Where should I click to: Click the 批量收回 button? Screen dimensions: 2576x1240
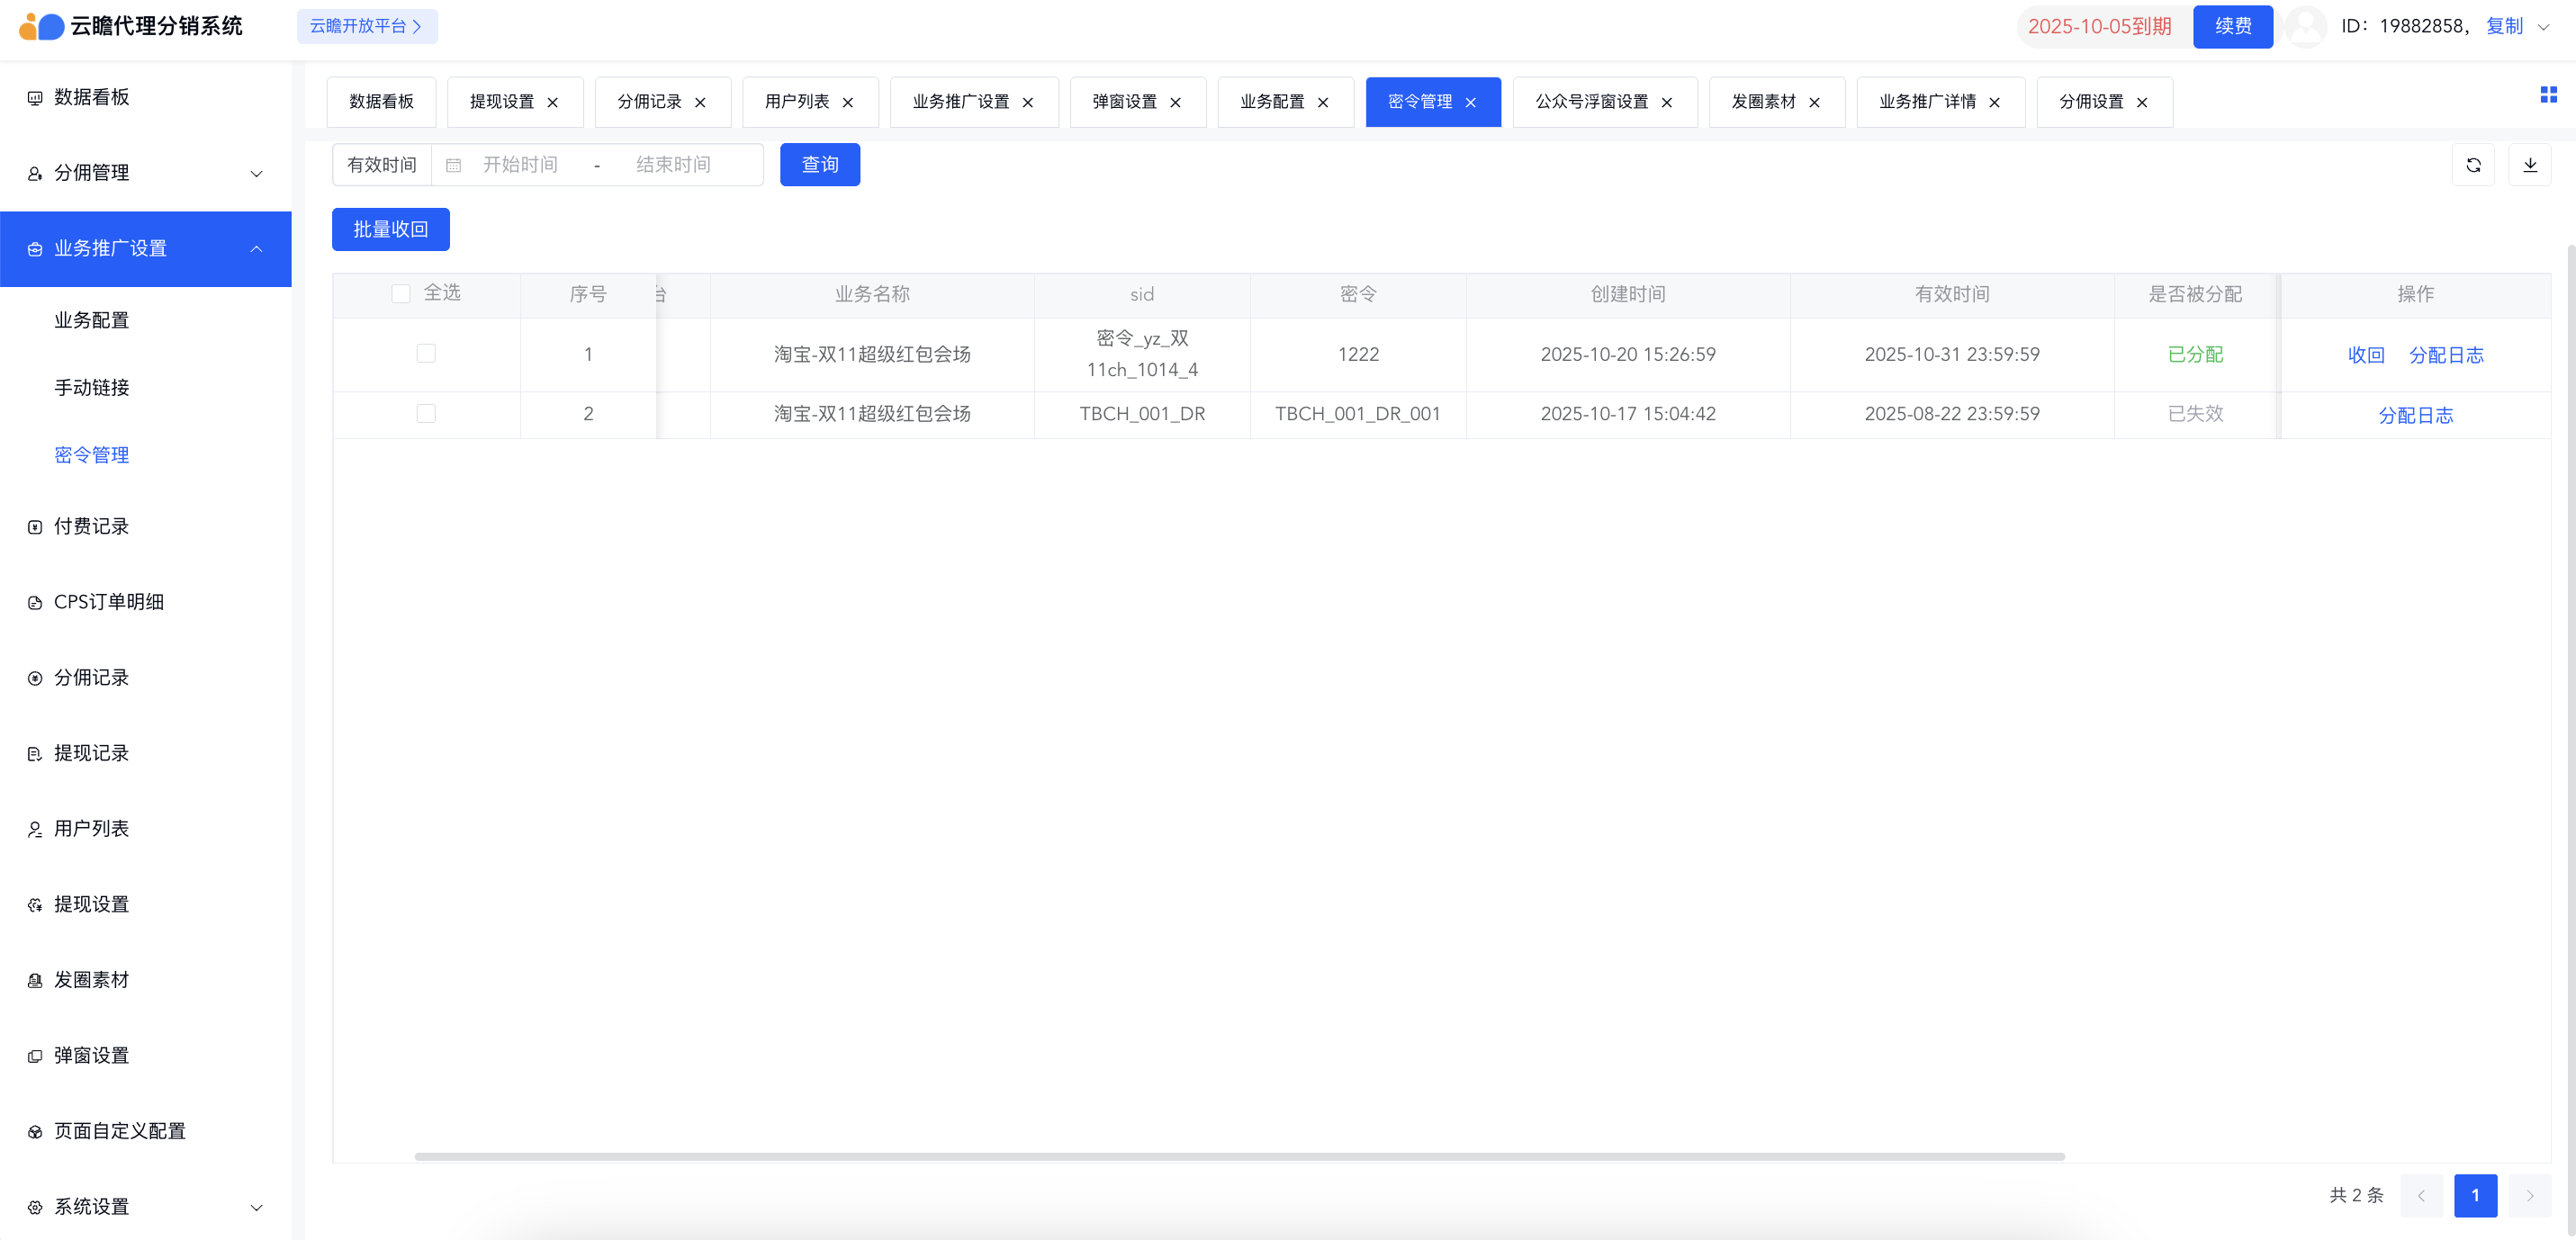tap(390, 229)
